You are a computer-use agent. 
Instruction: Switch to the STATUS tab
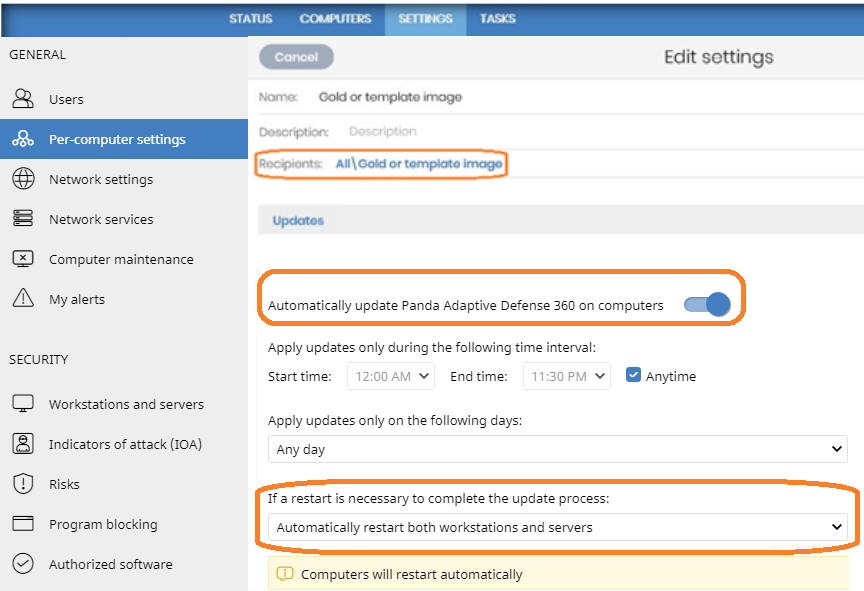[x=251, y=19]
